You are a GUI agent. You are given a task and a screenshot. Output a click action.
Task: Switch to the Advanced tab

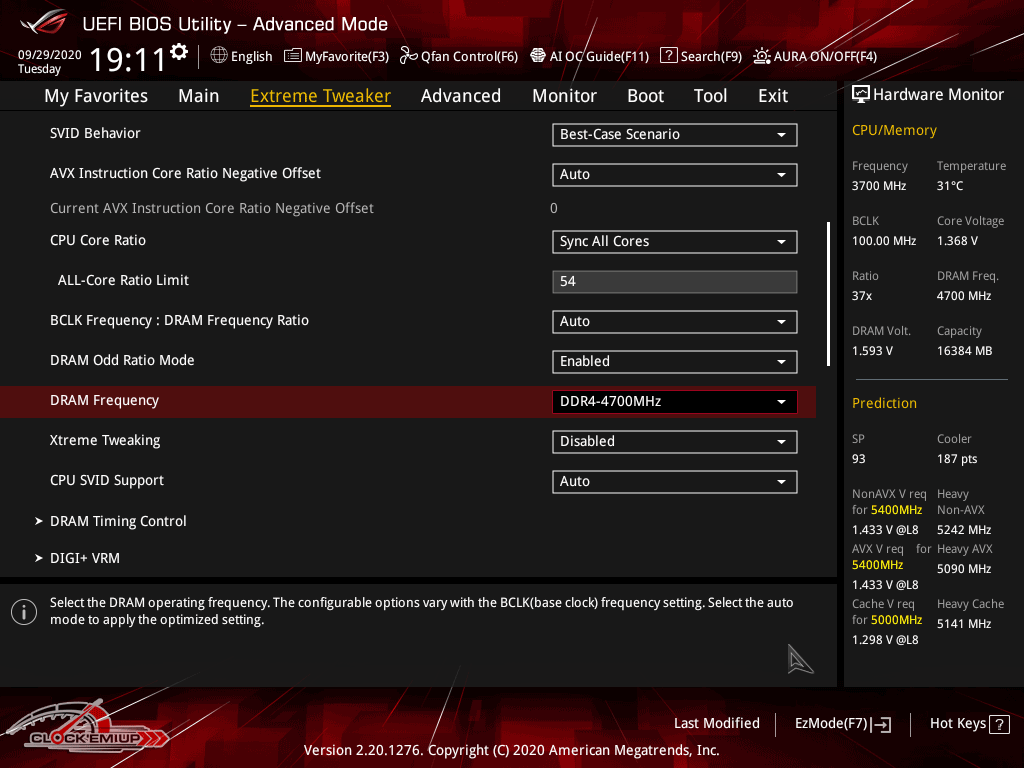(460, 96)
